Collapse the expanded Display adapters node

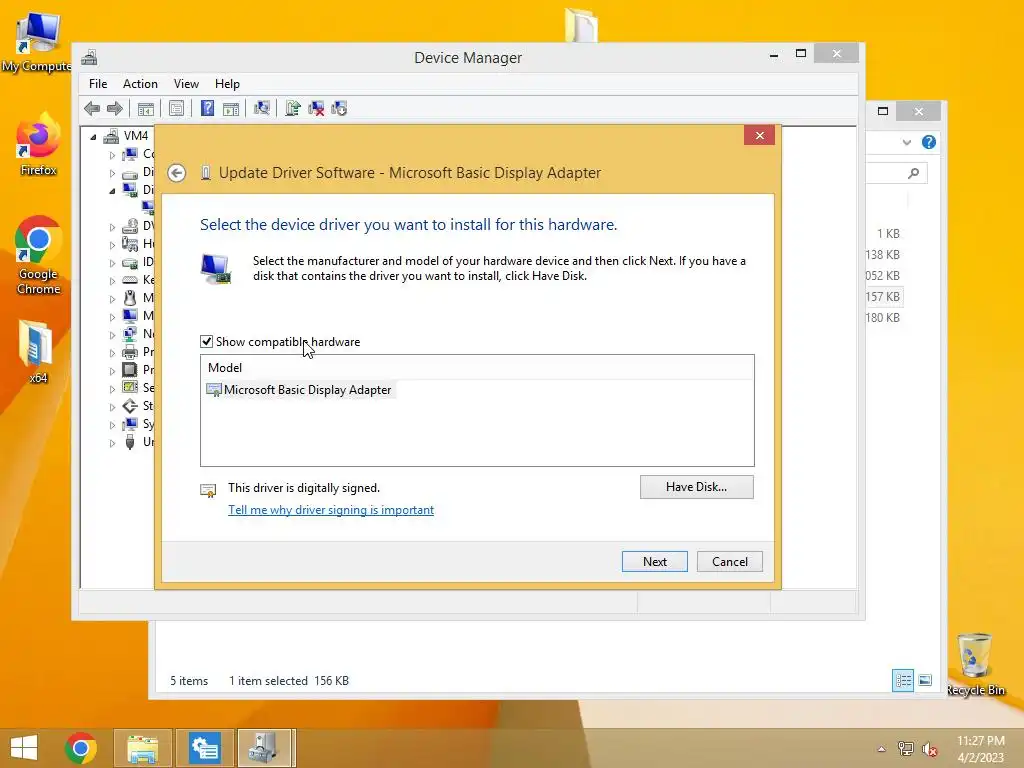pos(112,191)
